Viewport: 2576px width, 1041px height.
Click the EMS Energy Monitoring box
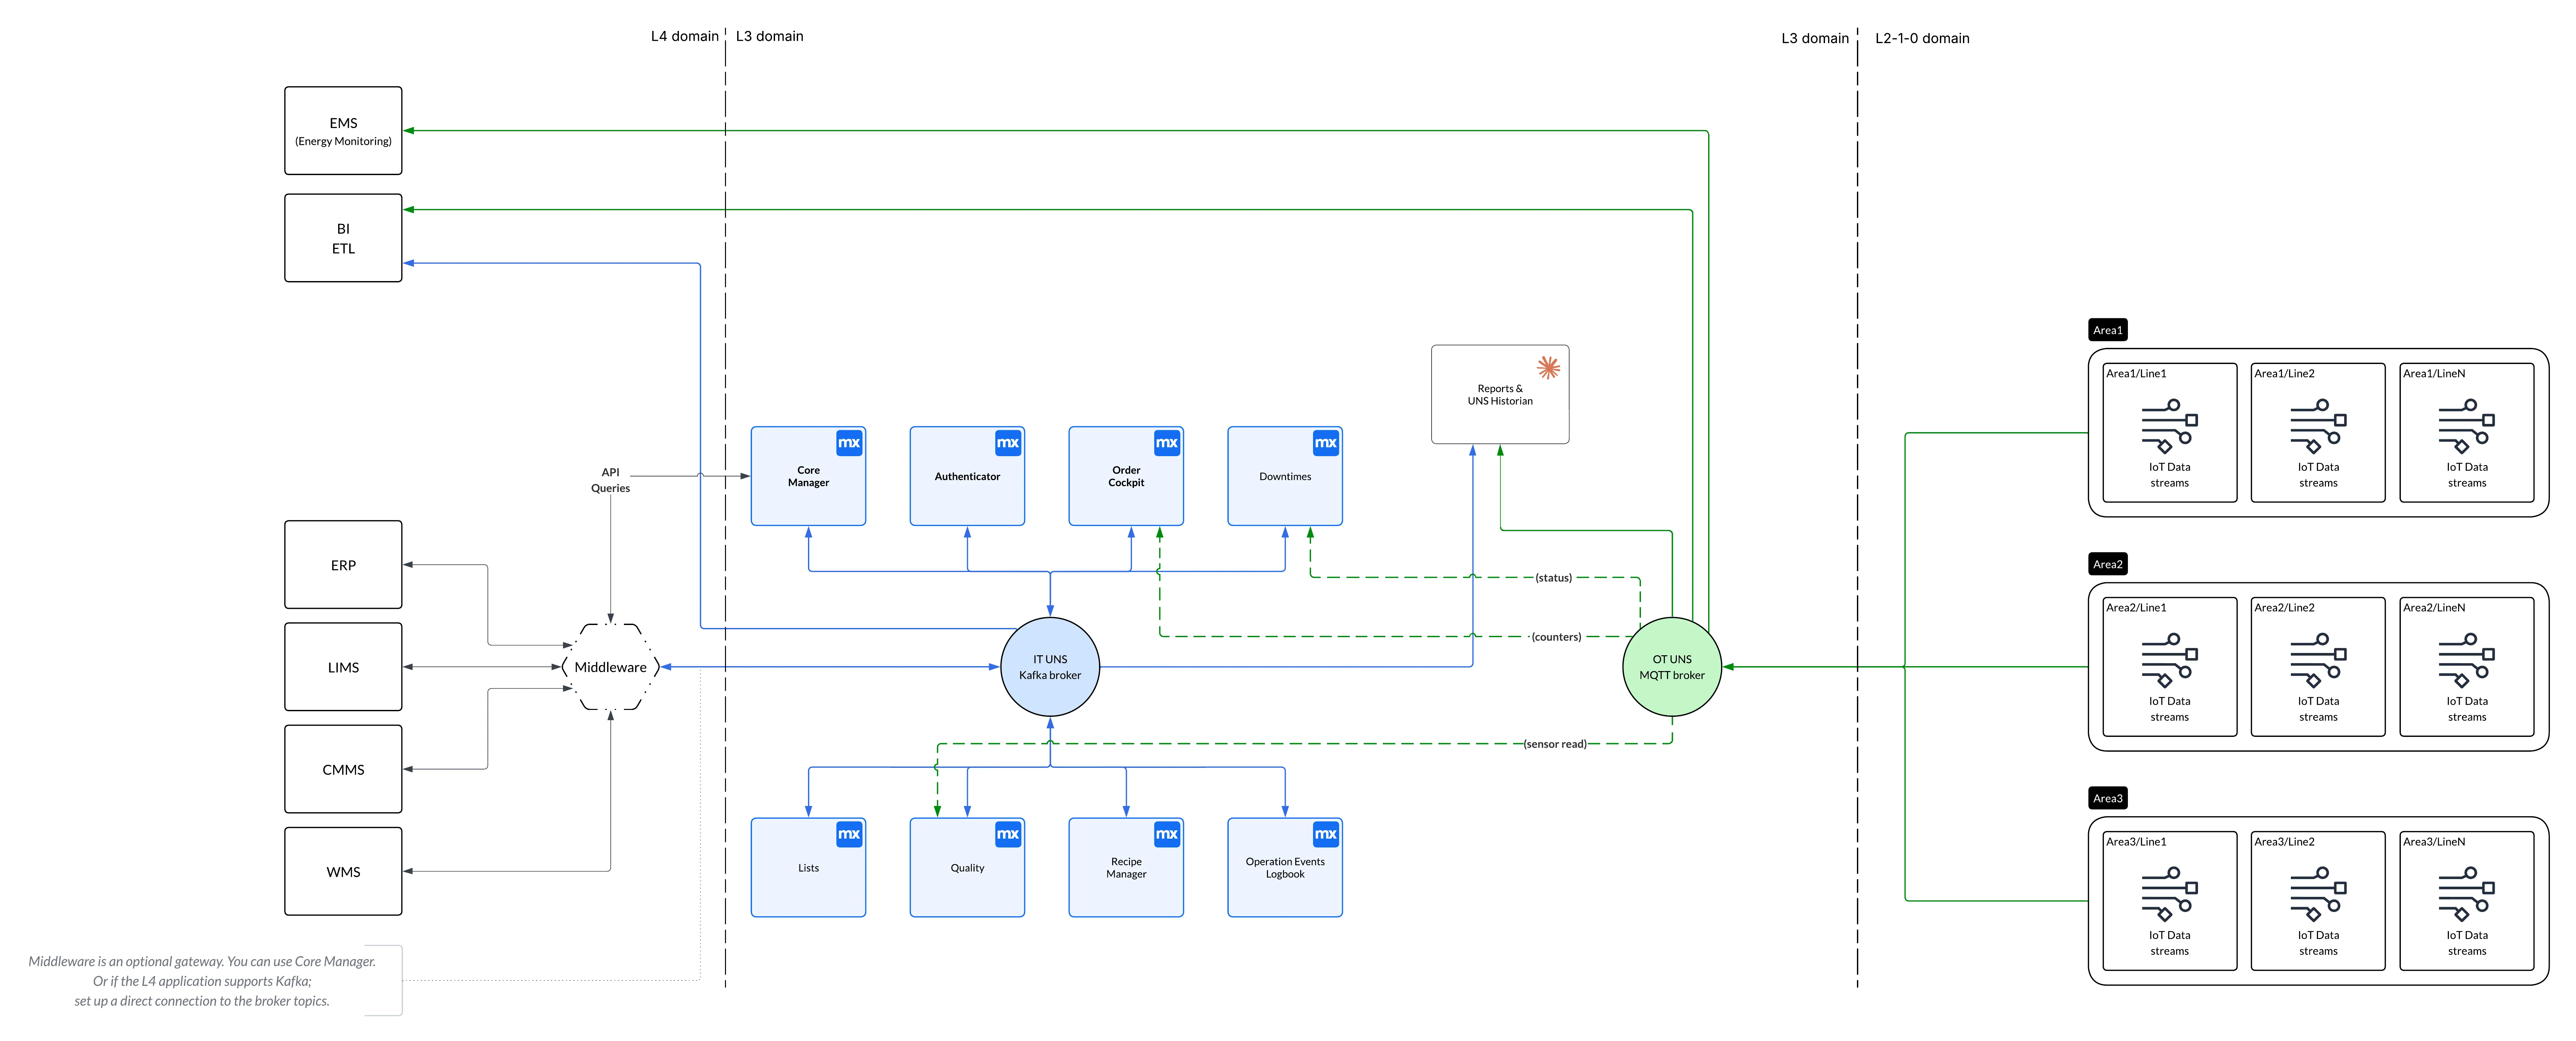coord(343,131)
